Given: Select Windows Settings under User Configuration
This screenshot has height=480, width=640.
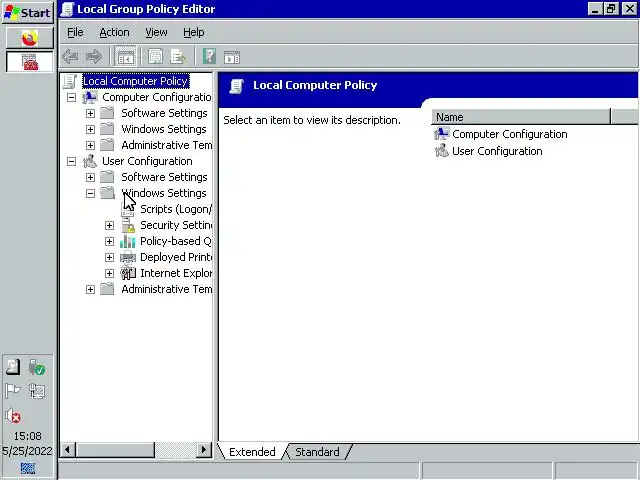Looking at the screenshot, I should (164, 193).
